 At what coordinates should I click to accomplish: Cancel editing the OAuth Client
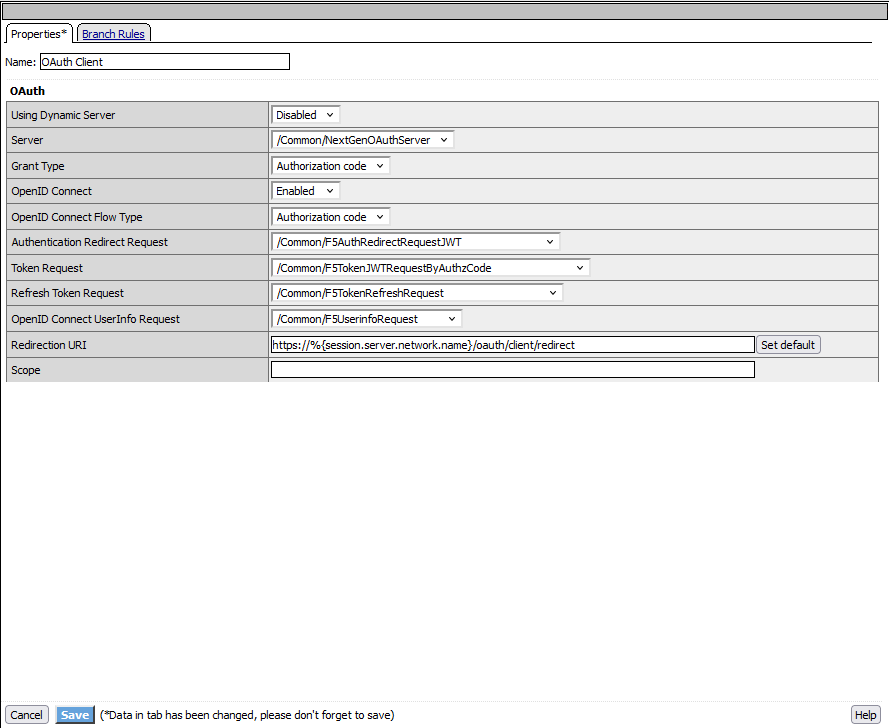coord(26,714)
